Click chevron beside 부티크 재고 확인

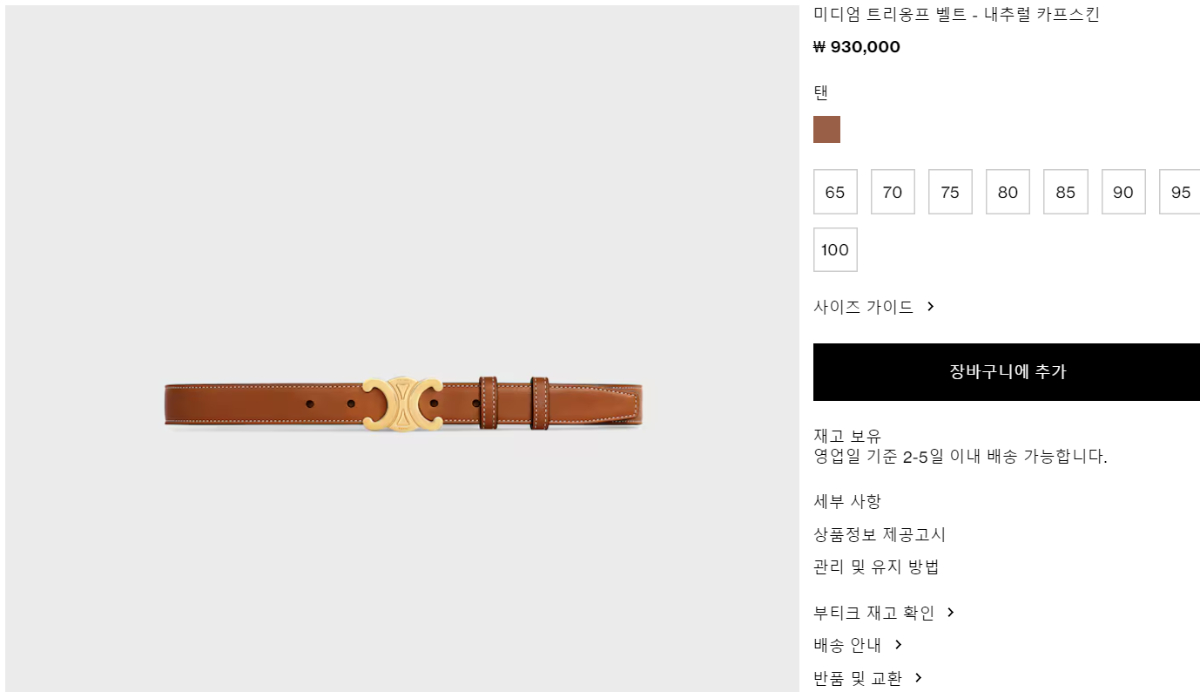tap(951, 613)
